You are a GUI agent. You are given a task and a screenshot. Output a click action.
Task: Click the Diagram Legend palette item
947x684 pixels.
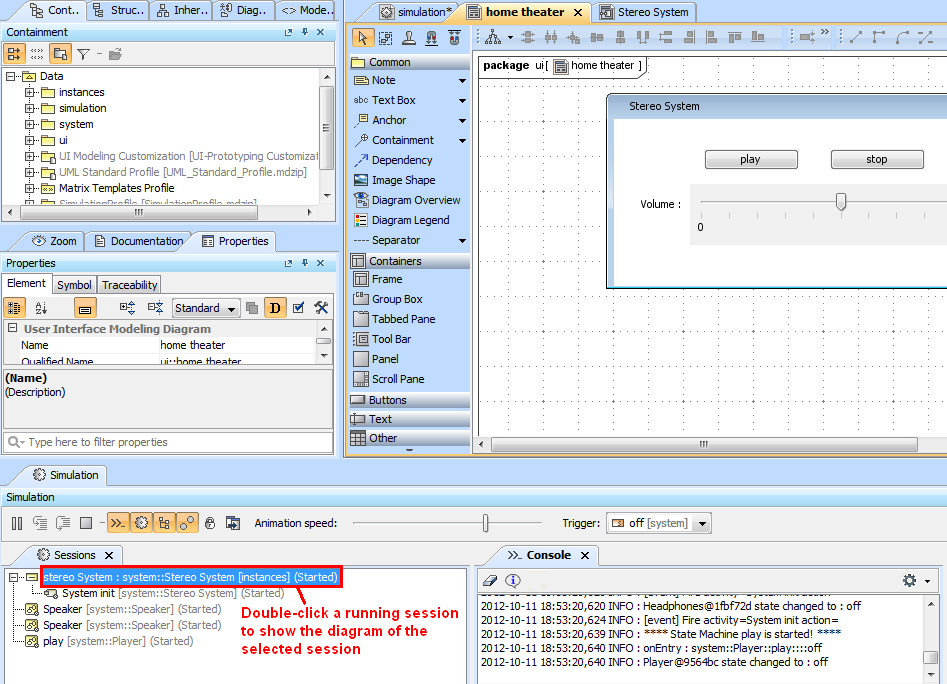click(x=410, y=220)
